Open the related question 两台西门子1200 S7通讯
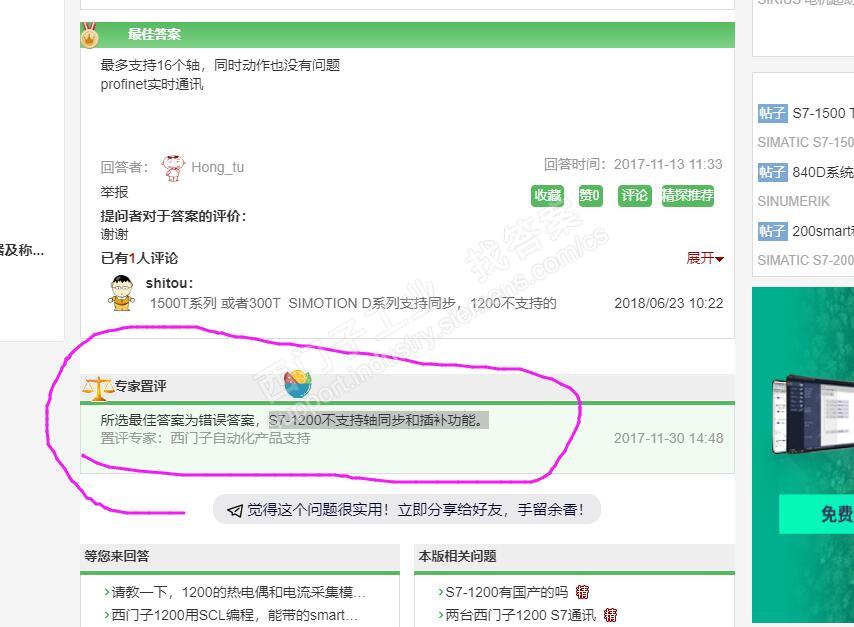The image size is (854, 627). 521,615
